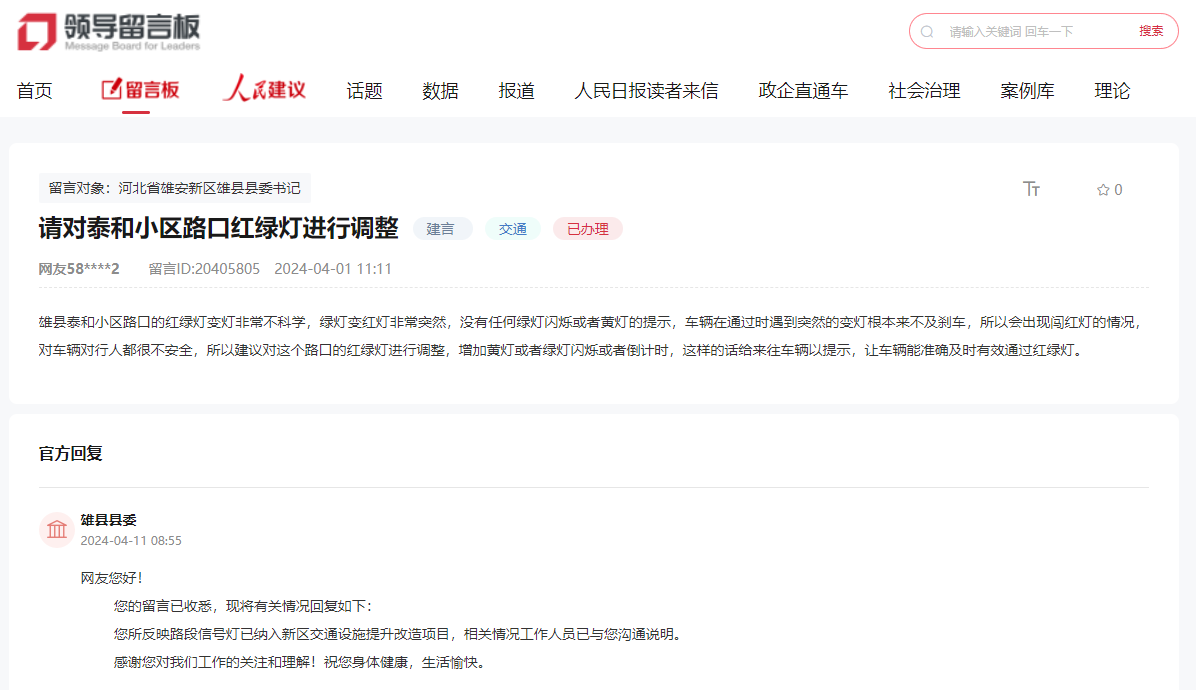The width and height of the screenshot is (1196, 690).
Task: Click the red 搜索 button
Action: coord(1151,31)
